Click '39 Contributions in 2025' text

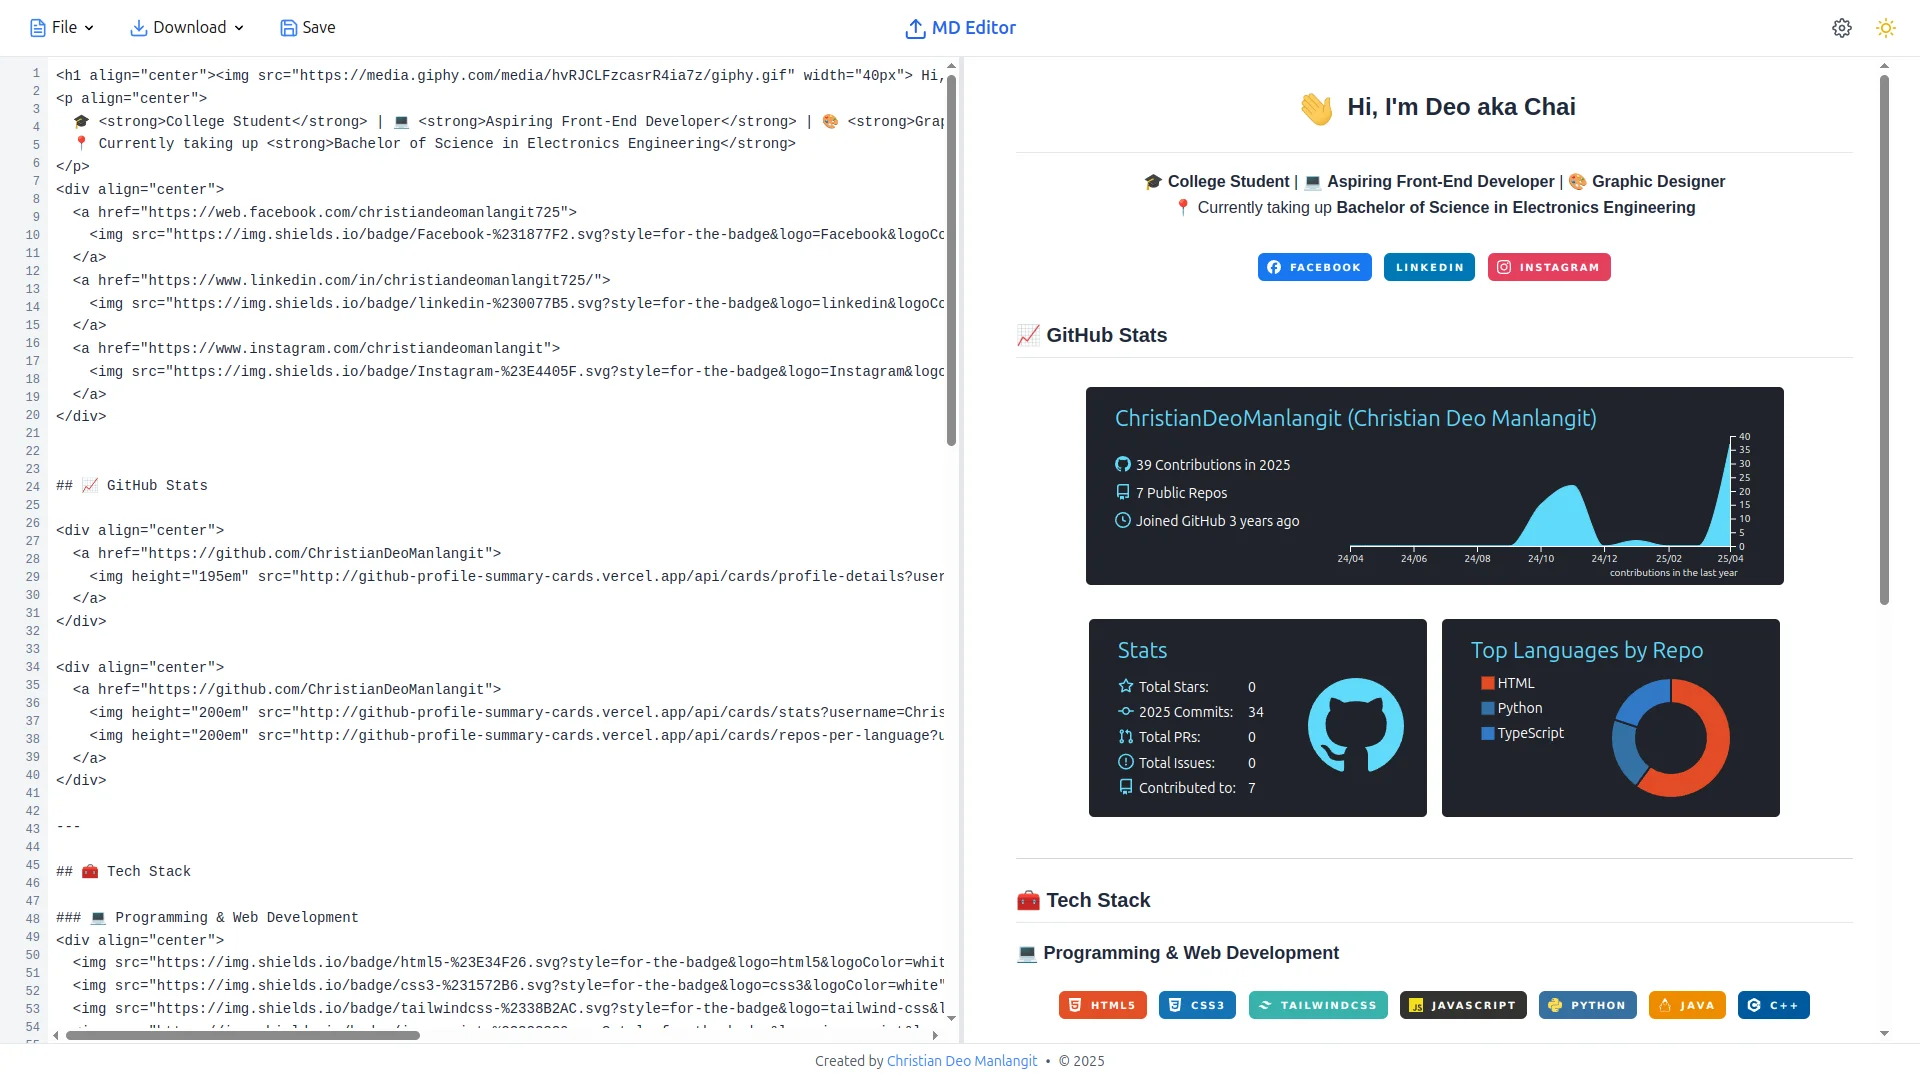[x=1213, y=465]
